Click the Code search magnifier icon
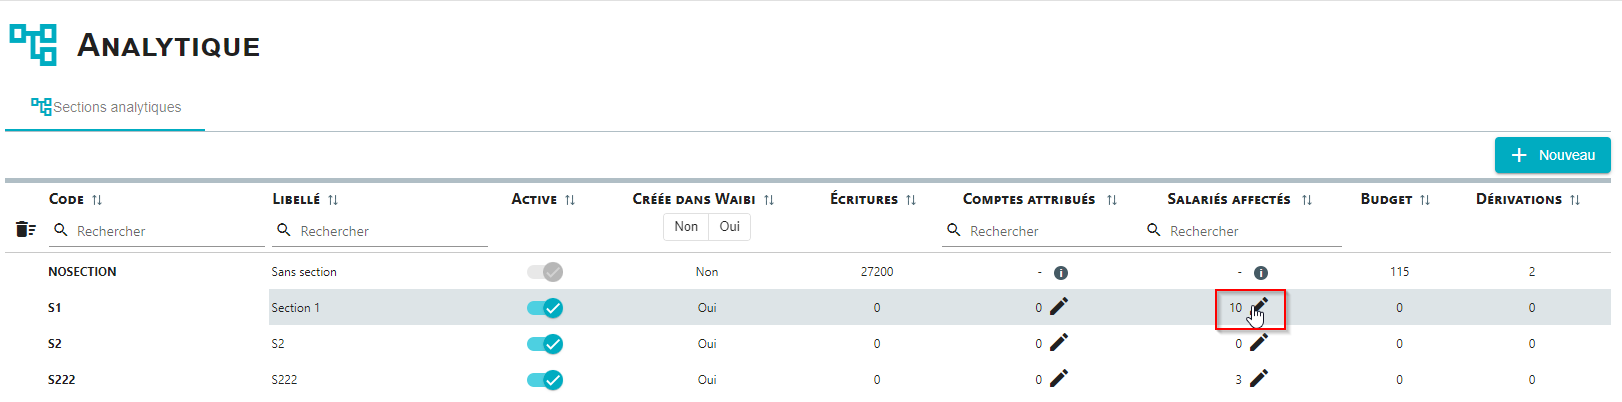The height and width of the screenshot is (402, 1622). [61, 230]
